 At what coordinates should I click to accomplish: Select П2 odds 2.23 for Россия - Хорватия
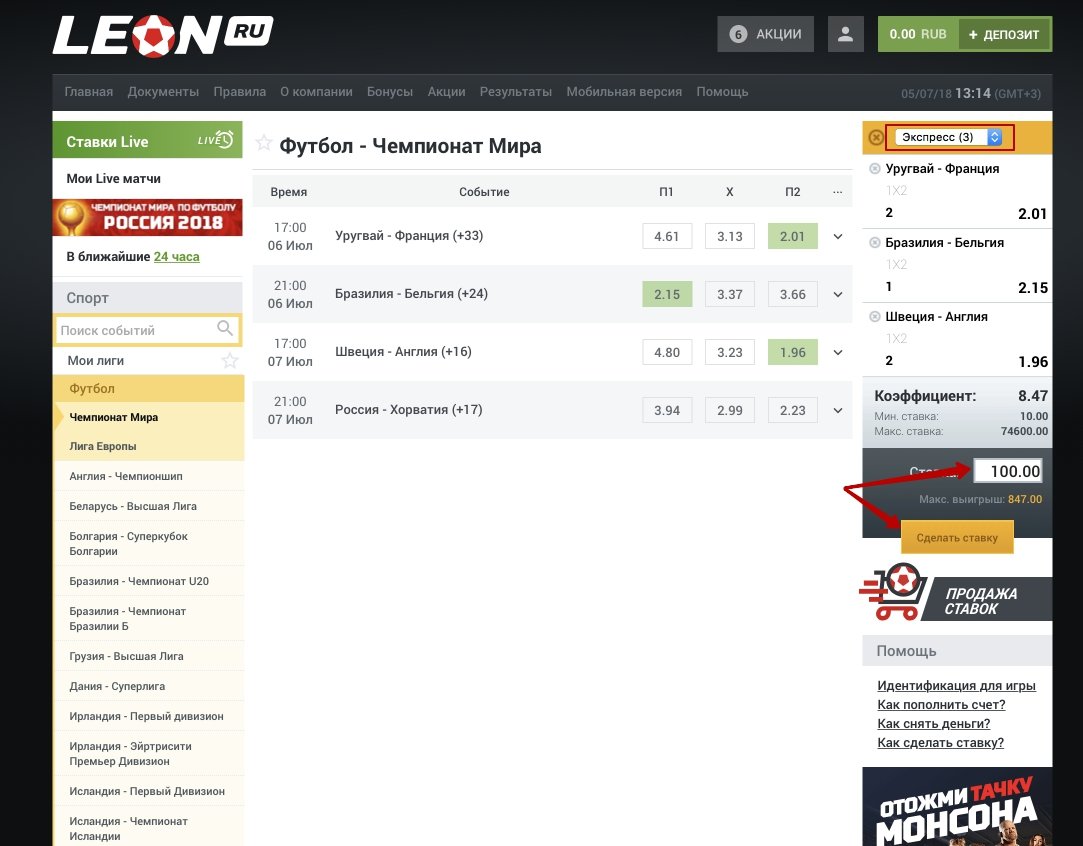[792, 410]
